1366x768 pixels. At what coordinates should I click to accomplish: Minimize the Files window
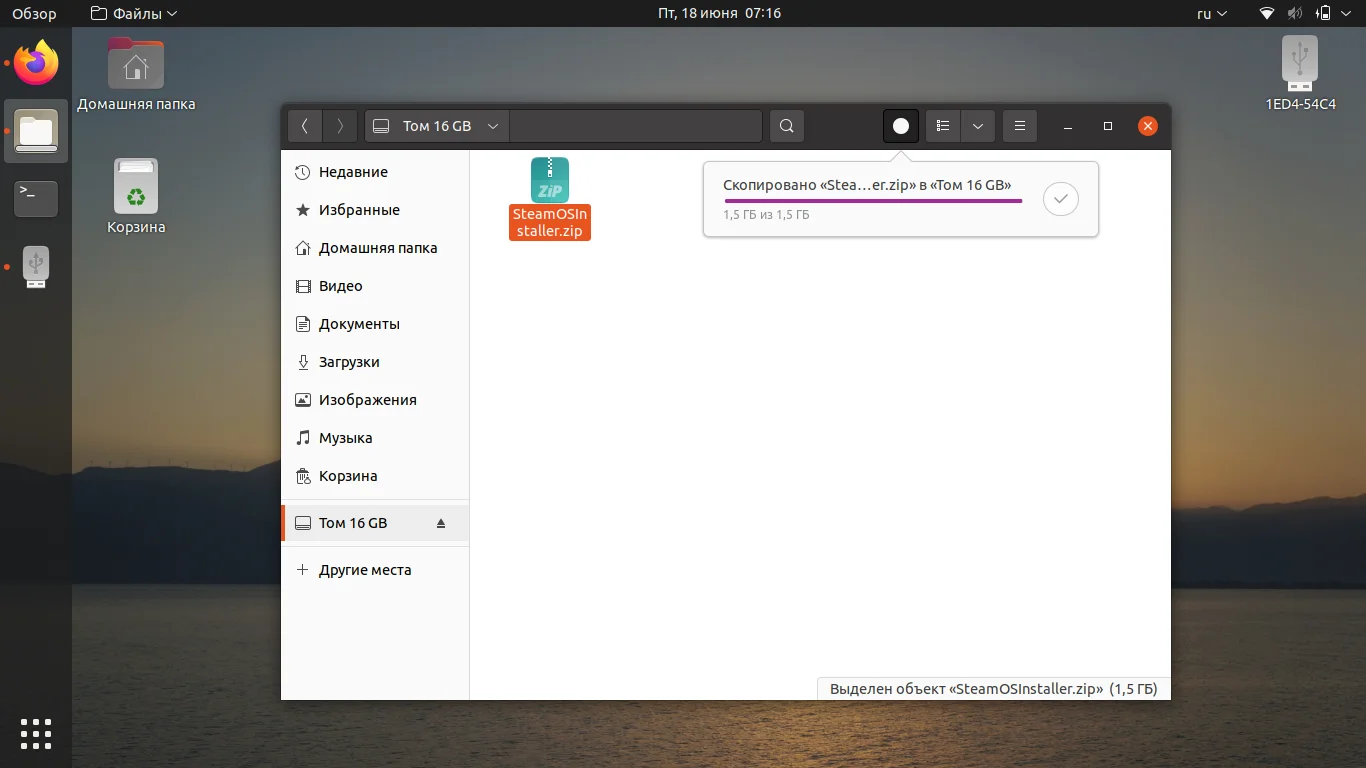pyautogui.click(x=1069, y=126)
